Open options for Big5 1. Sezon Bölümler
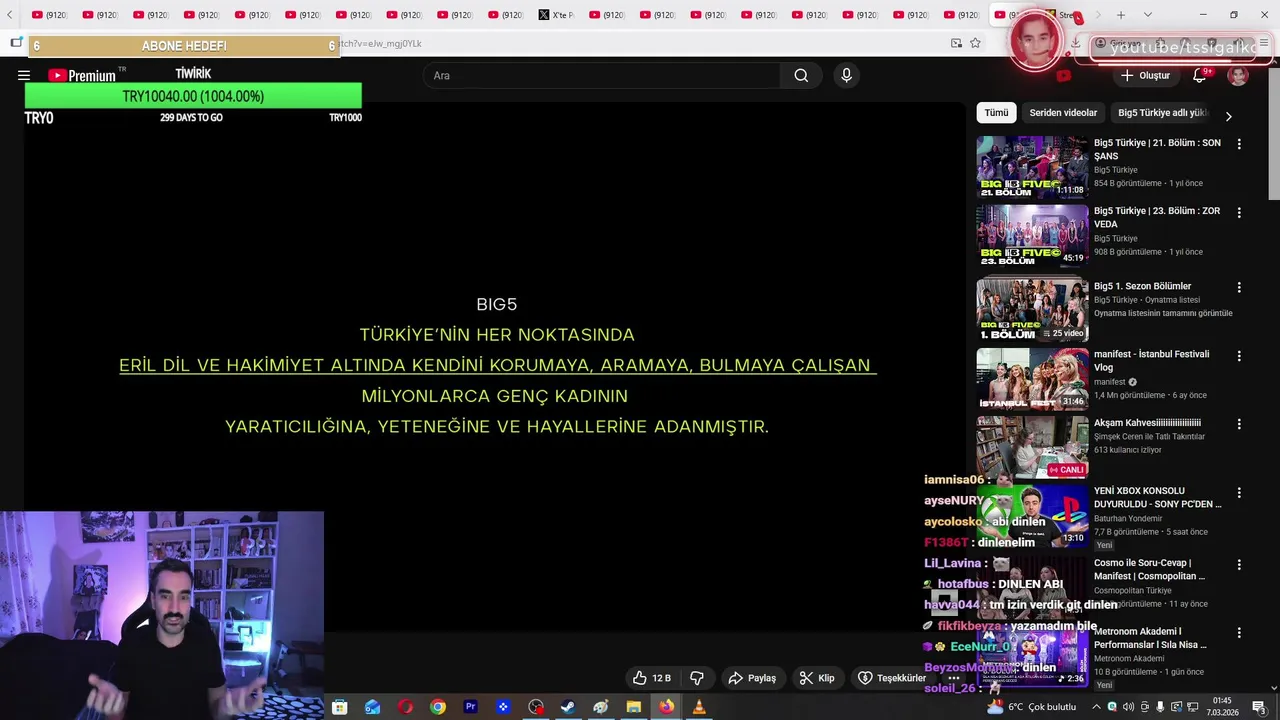The width and height of the screenshot is (1280, 720). [x=1239, y=287]
